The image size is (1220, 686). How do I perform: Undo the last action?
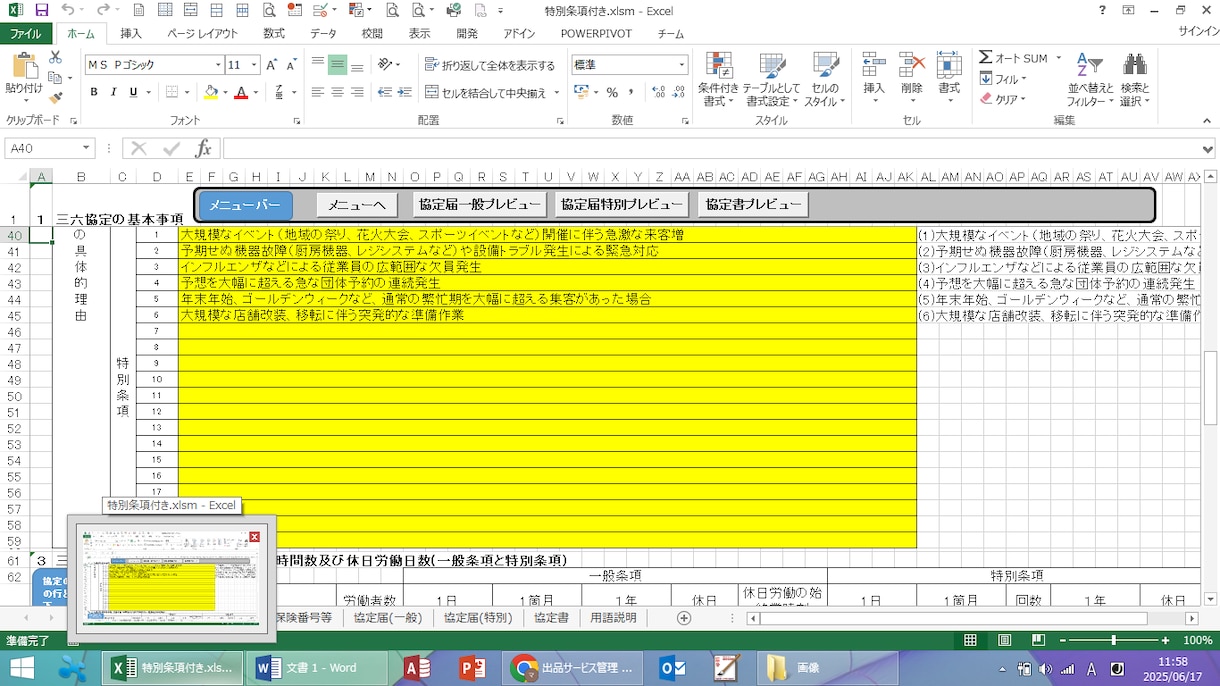[x=67, y=11]
